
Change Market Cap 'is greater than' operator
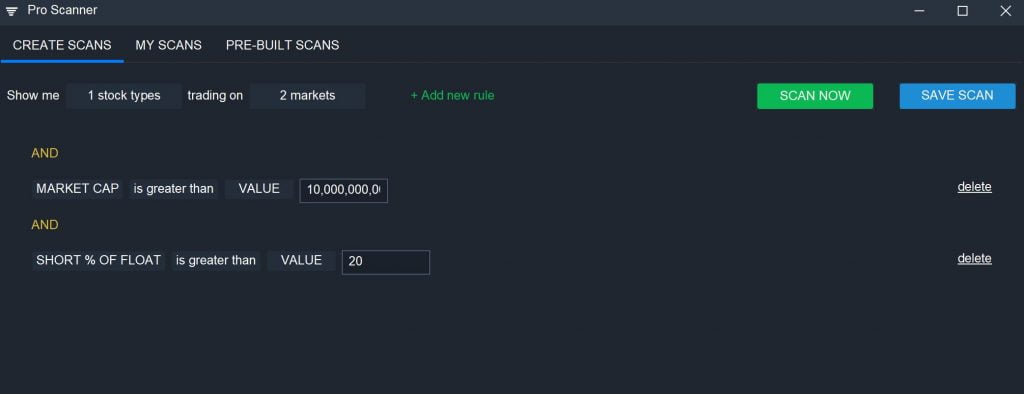[x=174, y=189]
